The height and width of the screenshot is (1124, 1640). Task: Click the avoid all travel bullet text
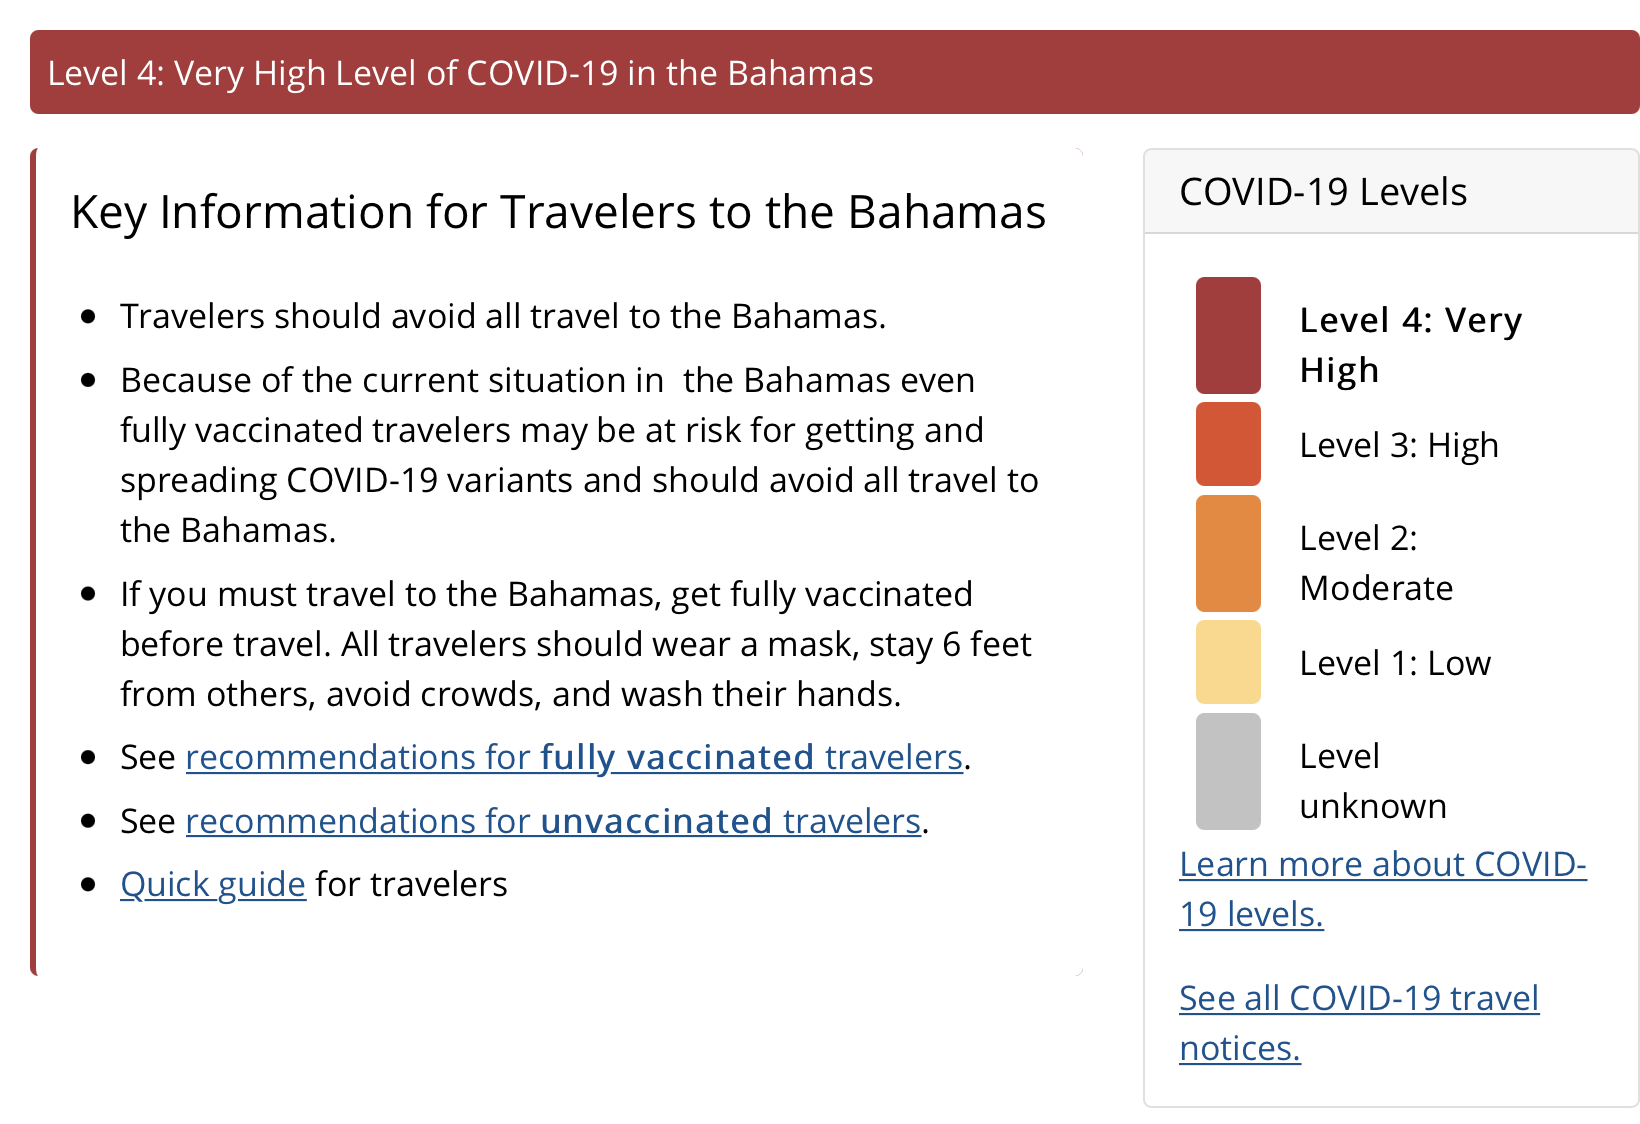coord(503,316)
